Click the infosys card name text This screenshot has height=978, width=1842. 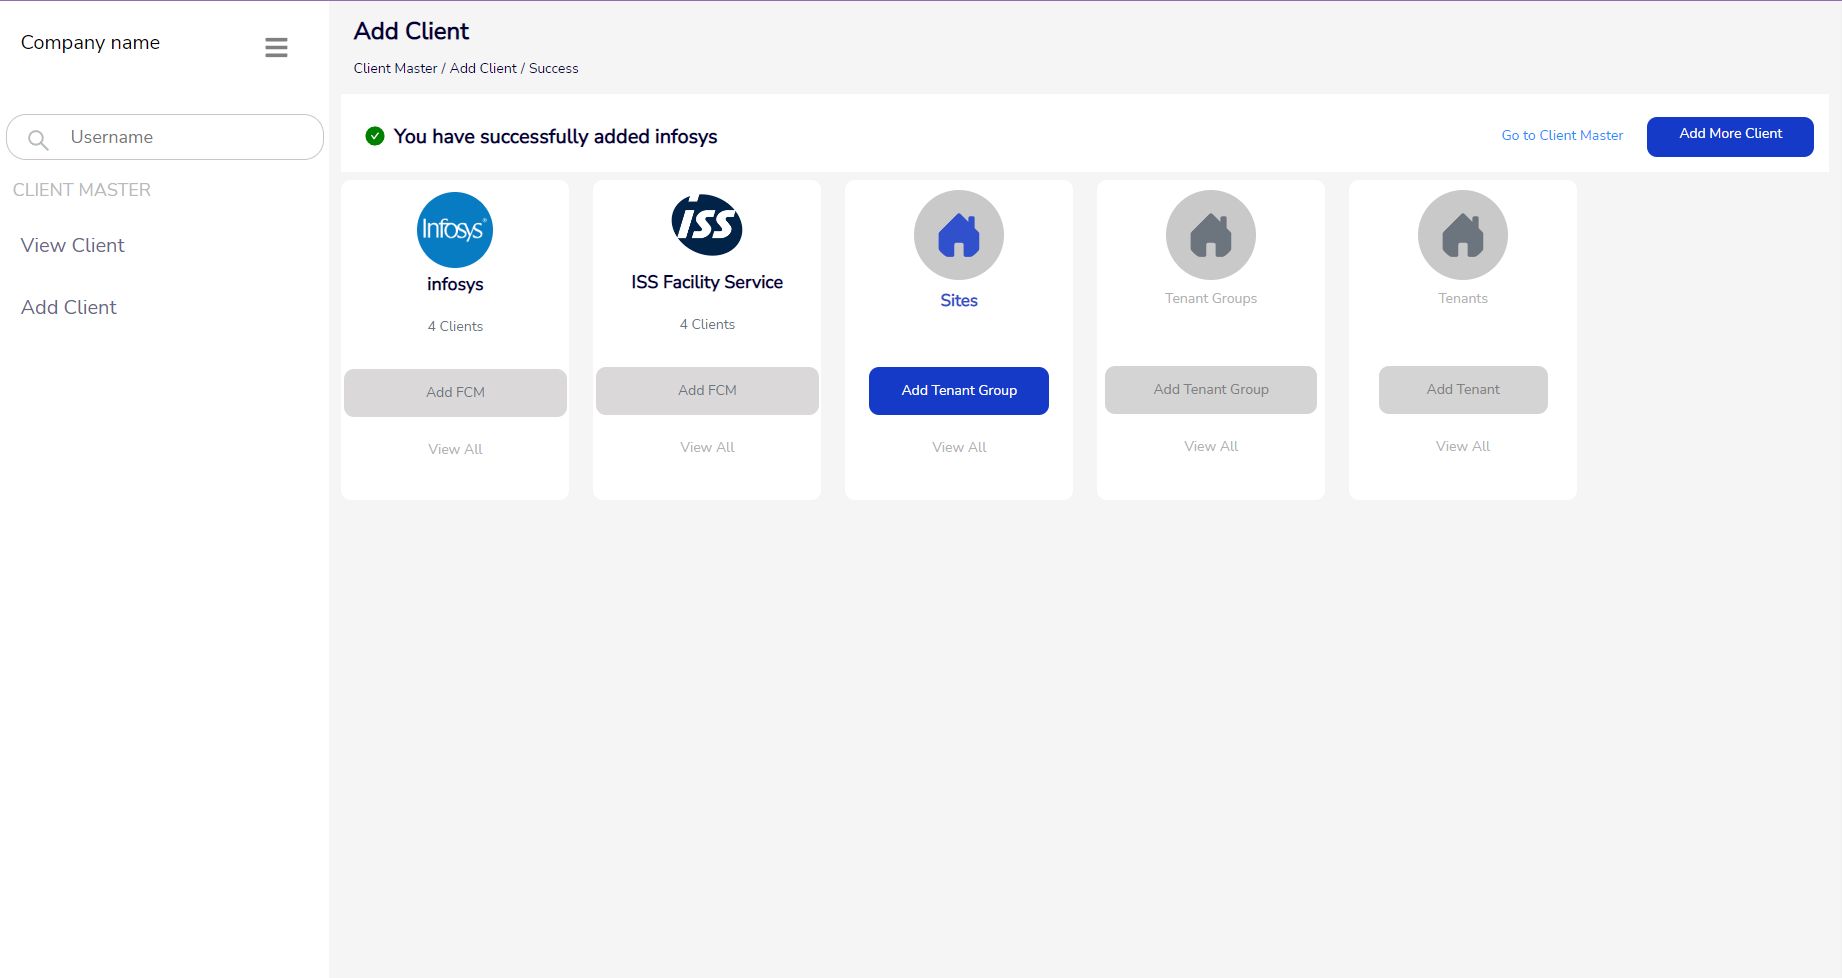455,284
